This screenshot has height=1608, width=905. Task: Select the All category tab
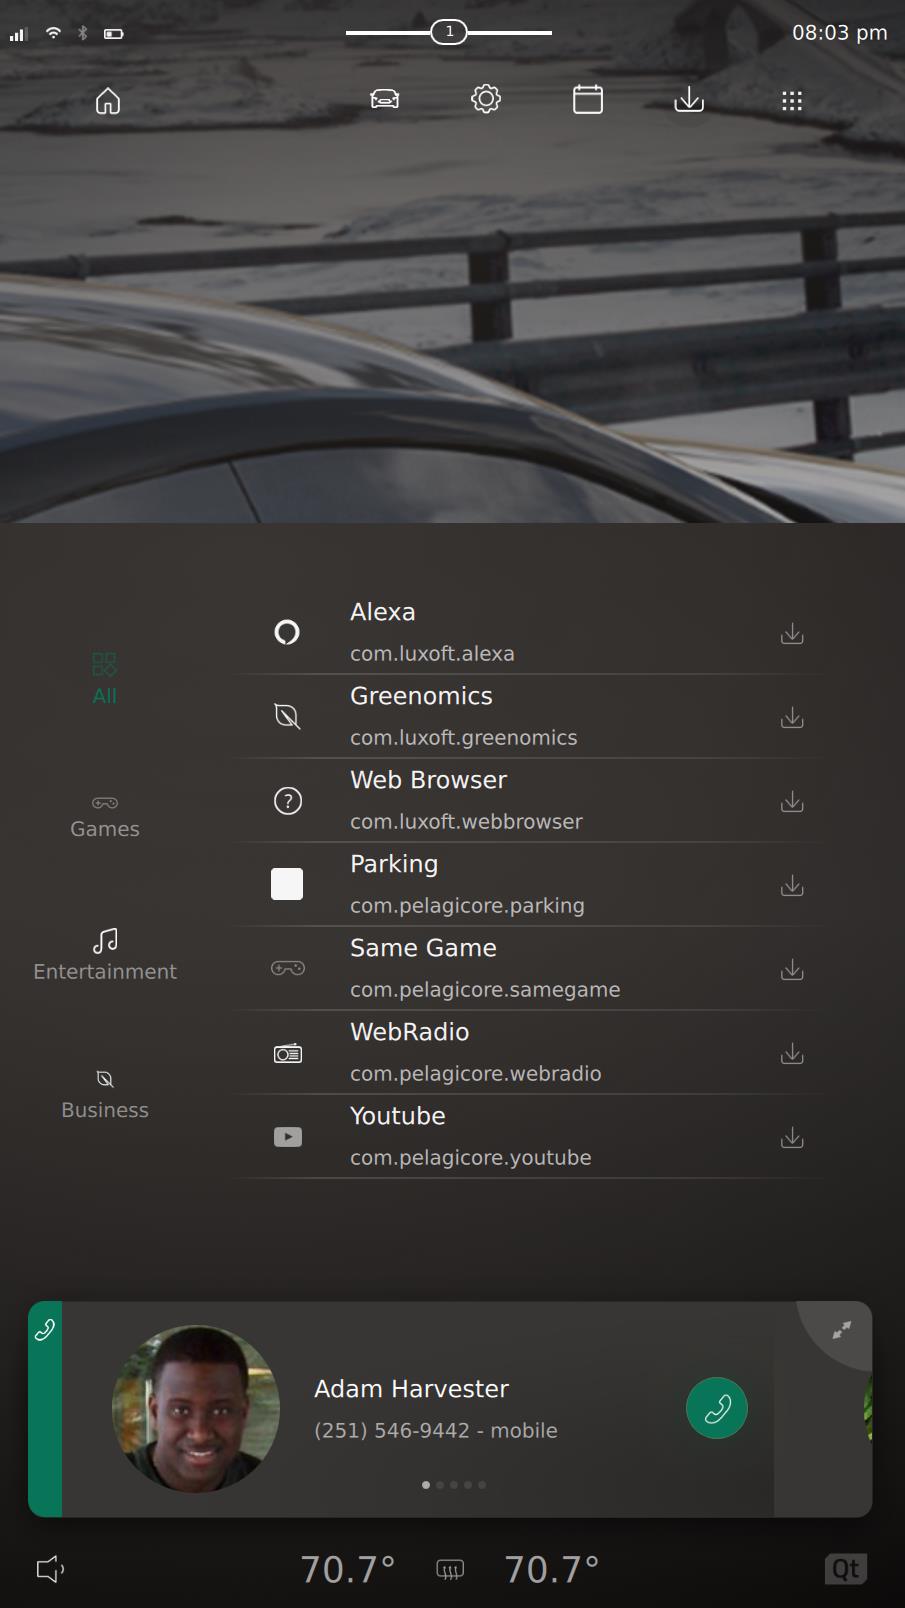click(x=105, y=679)
